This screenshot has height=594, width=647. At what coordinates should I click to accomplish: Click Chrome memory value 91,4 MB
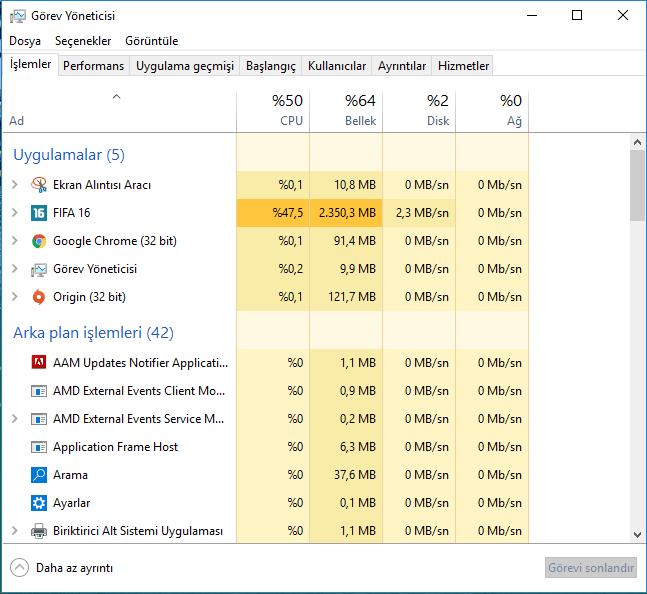(355, 241)
